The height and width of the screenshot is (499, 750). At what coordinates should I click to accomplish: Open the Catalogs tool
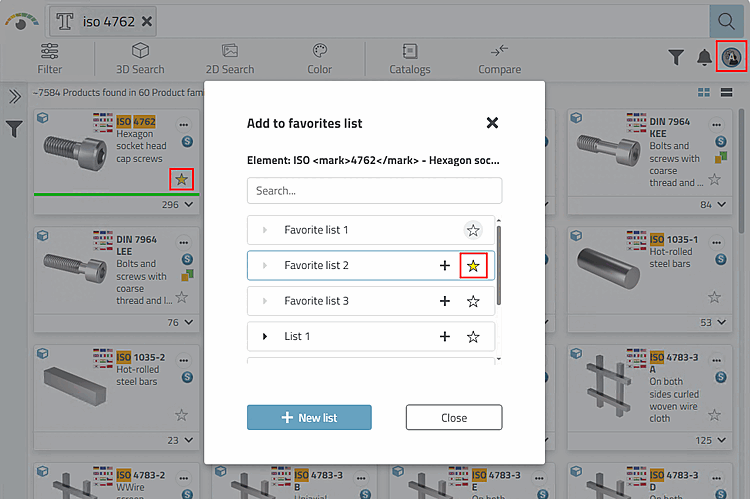point(410,58)
